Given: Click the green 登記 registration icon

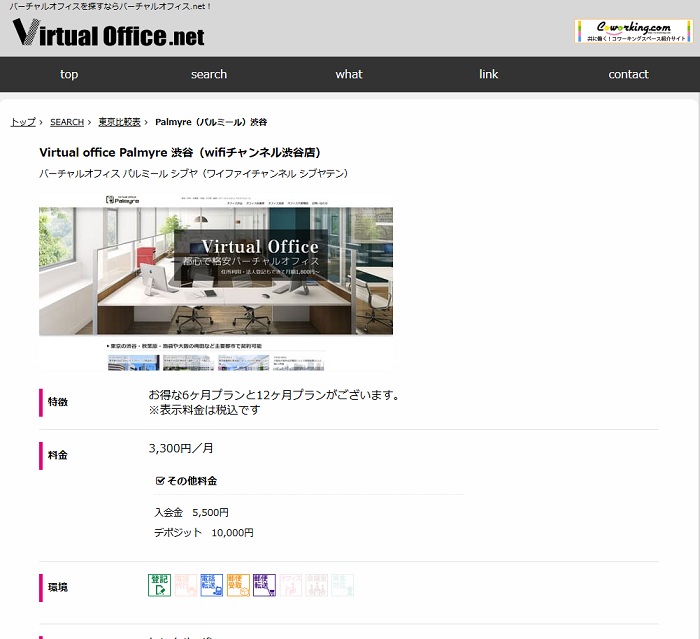Looking at the screenshot, I should tap(160, 586).
